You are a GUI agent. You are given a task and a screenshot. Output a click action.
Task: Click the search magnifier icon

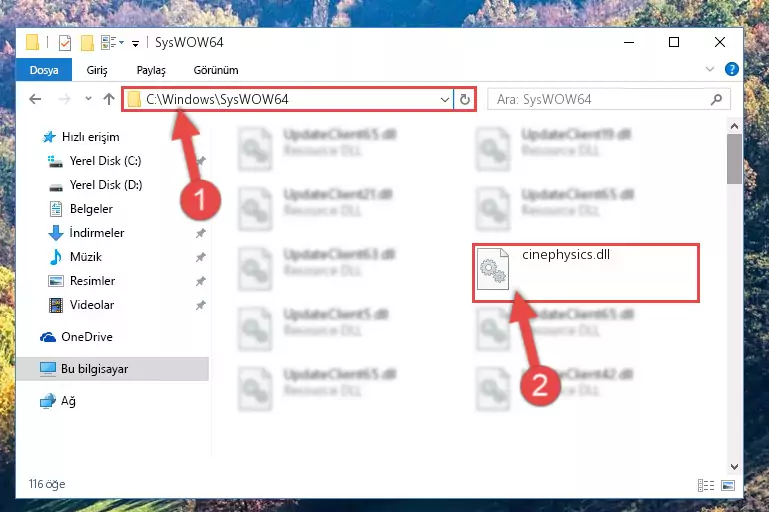pyautogui.click(x=716, y=100)
